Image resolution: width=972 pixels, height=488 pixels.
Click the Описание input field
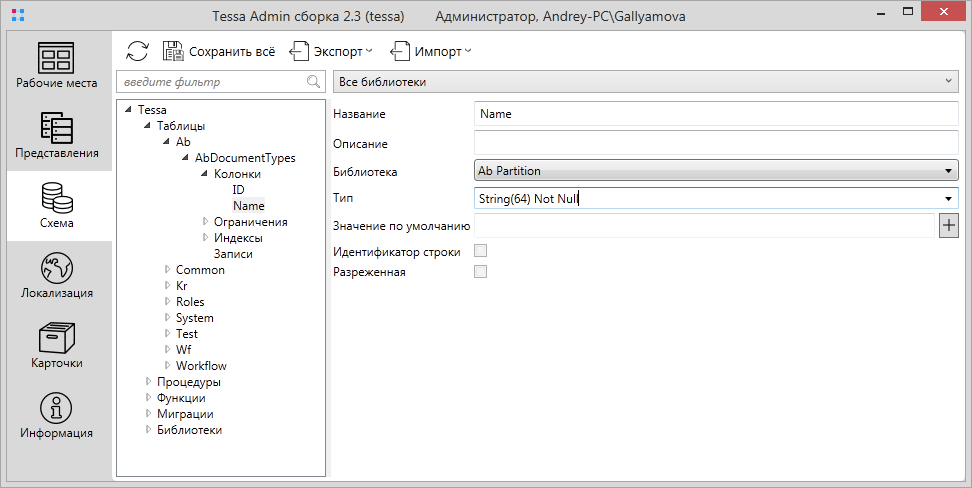715,143
